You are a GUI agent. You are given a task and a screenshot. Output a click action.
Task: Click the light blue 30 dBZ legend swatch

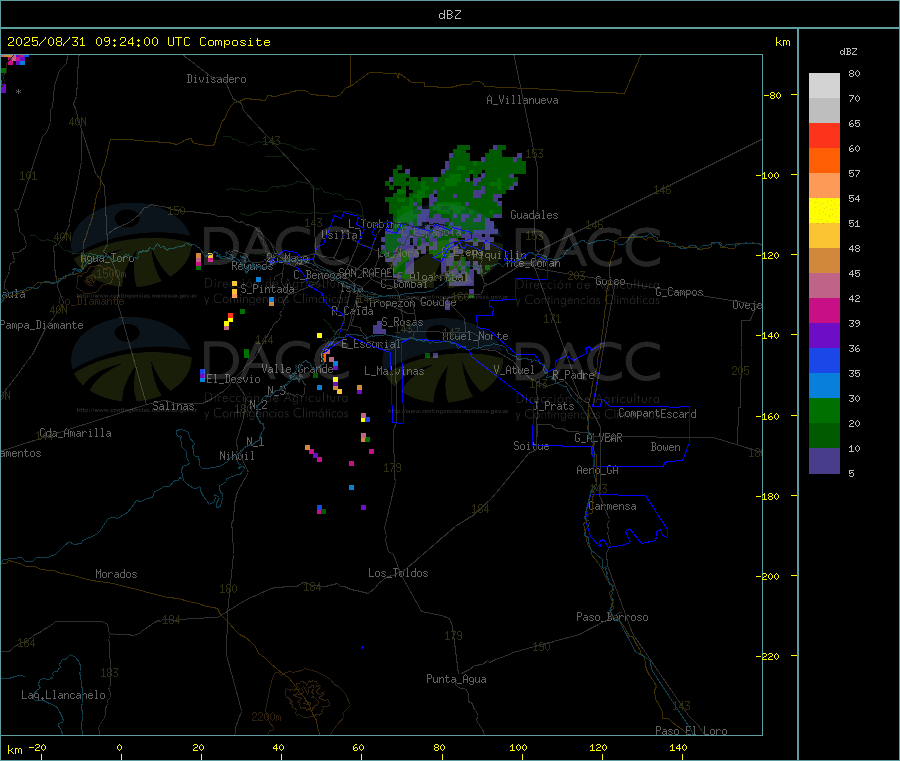coord(824,385)
